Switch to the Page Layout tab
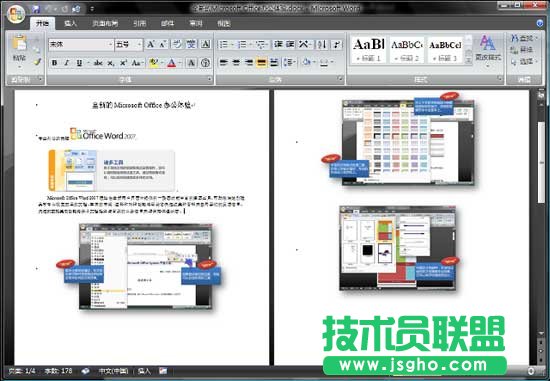This screenshot has width=550, height=381. coord(105,24)
